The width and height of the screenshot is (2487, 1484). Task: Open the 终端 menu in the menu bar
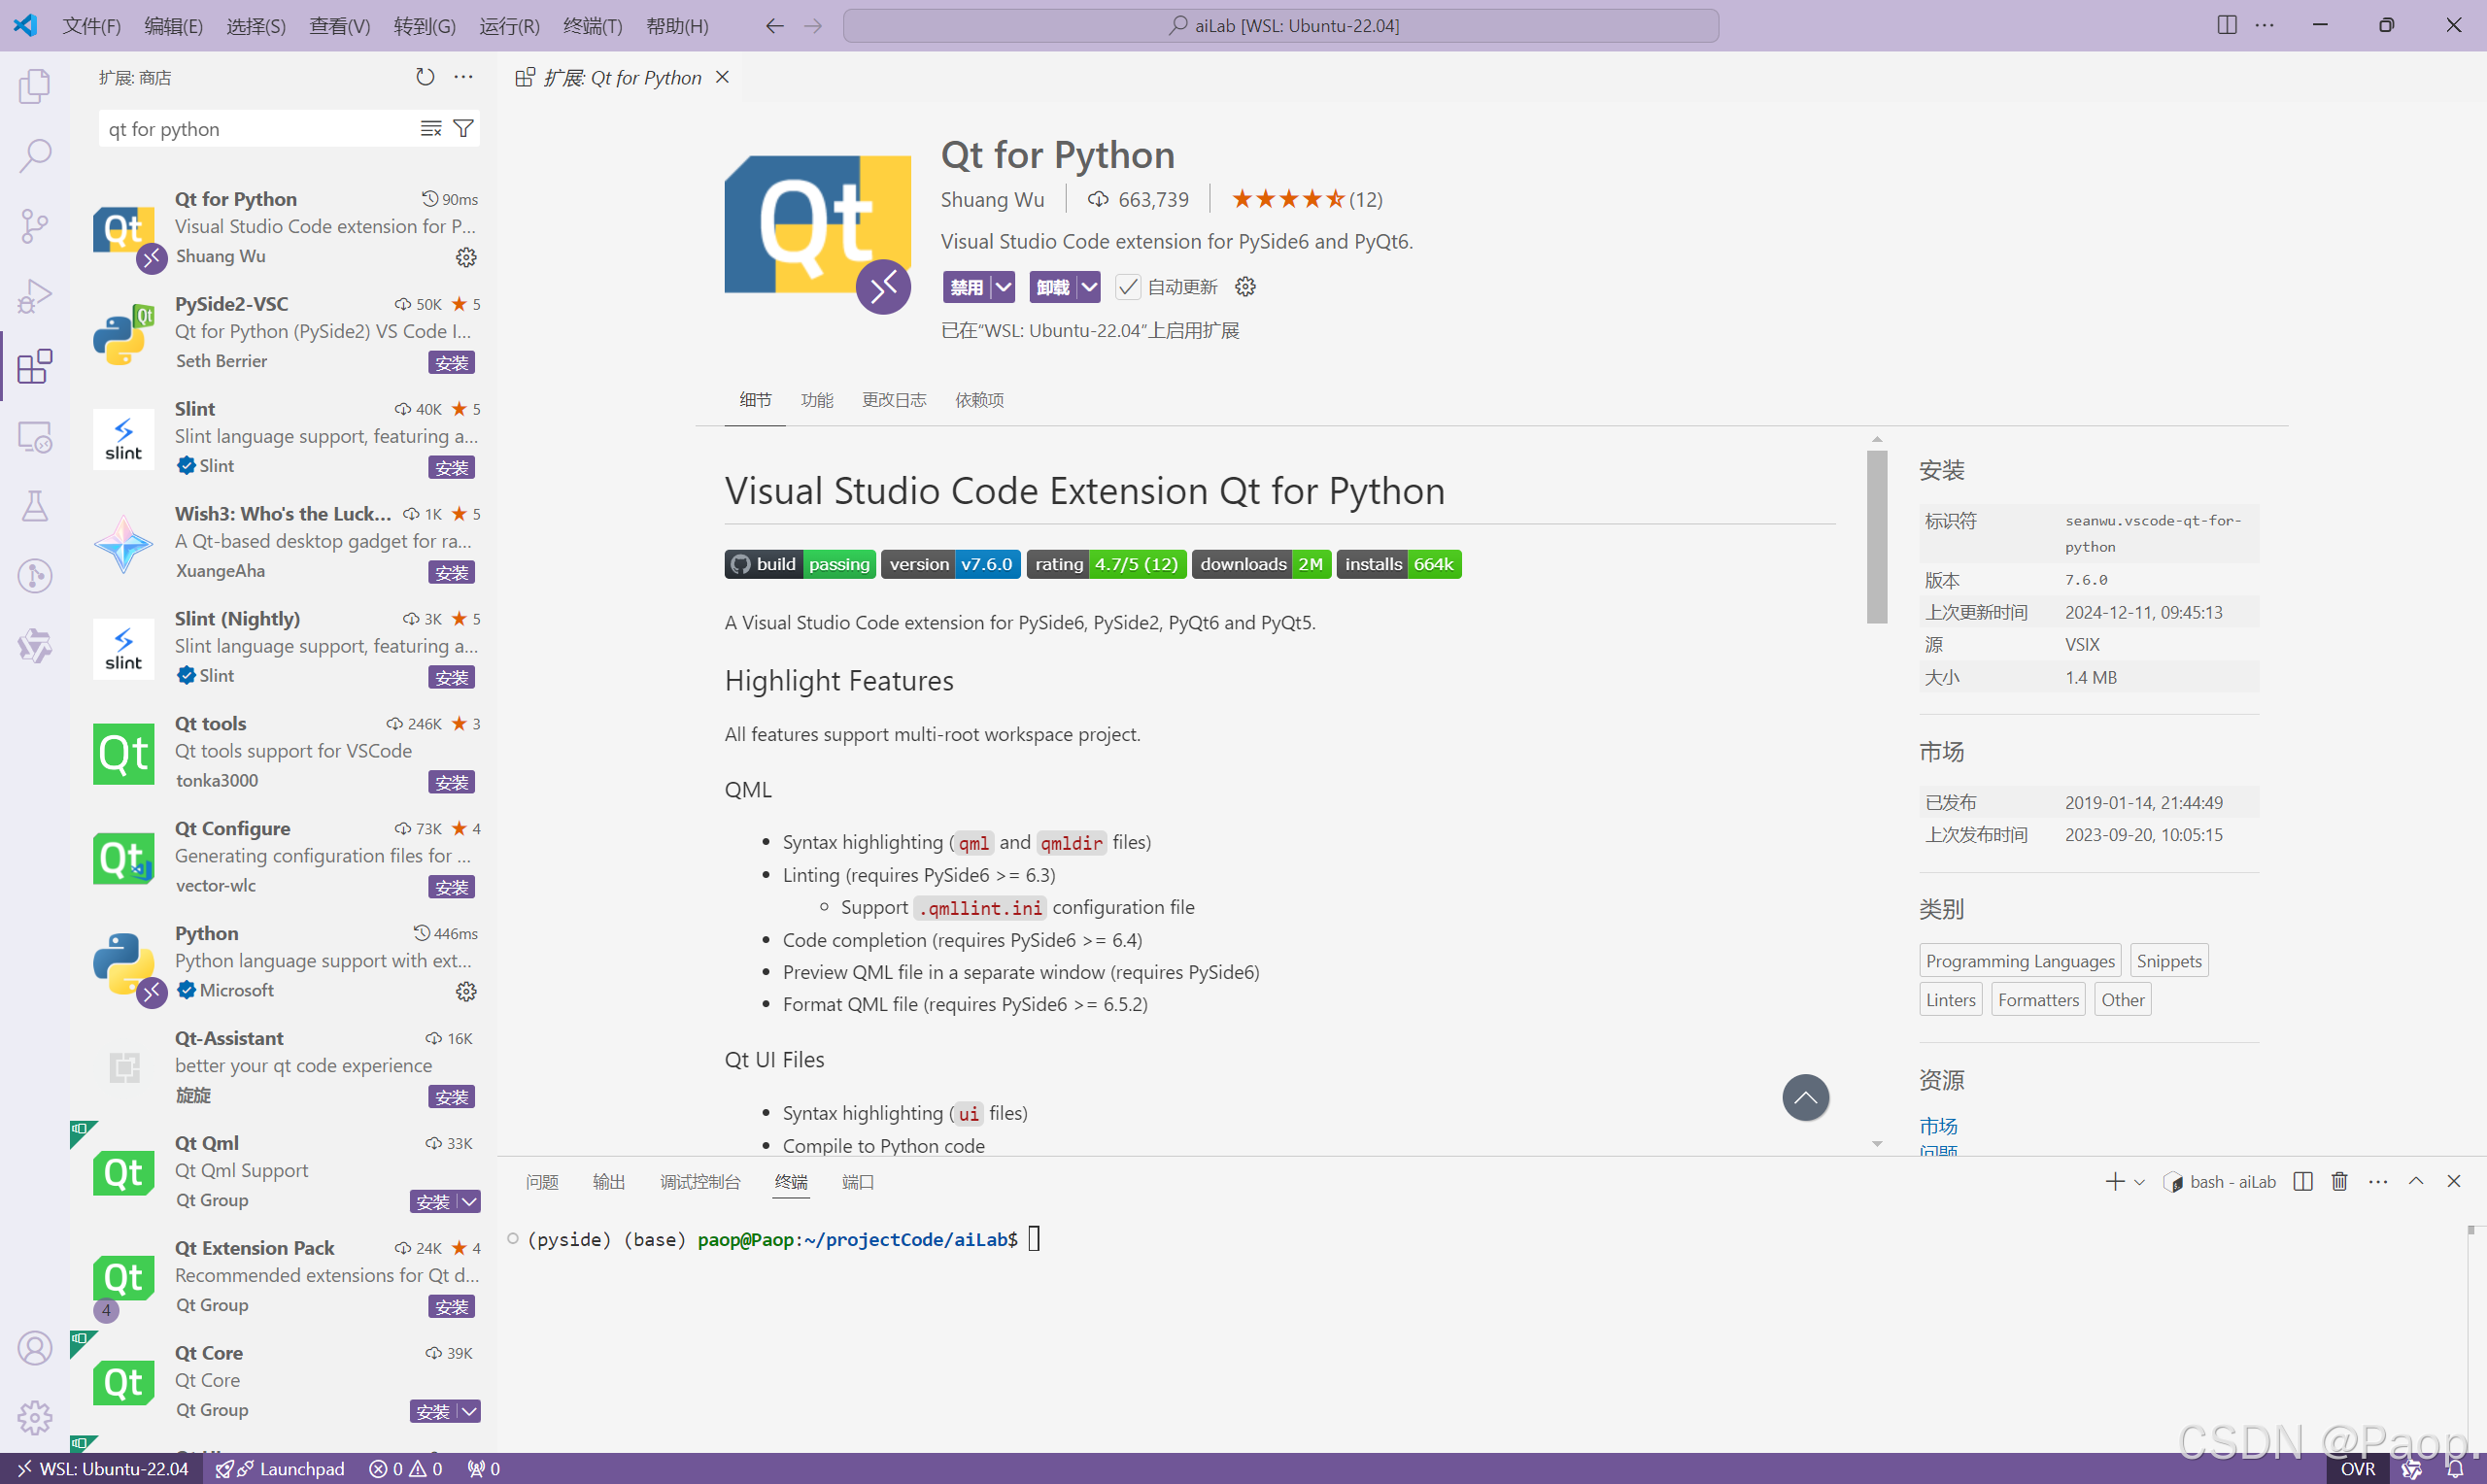coord(591,26)
